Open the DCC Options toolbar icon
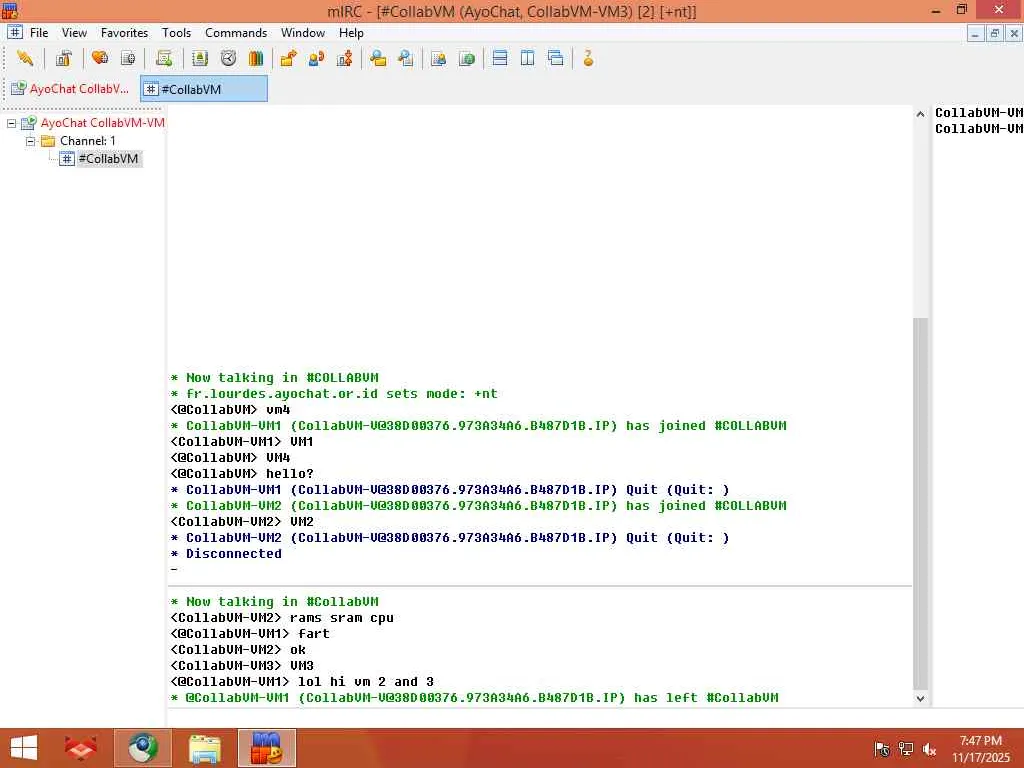The width and height of the screenshot is (1024, 768). 344,58
